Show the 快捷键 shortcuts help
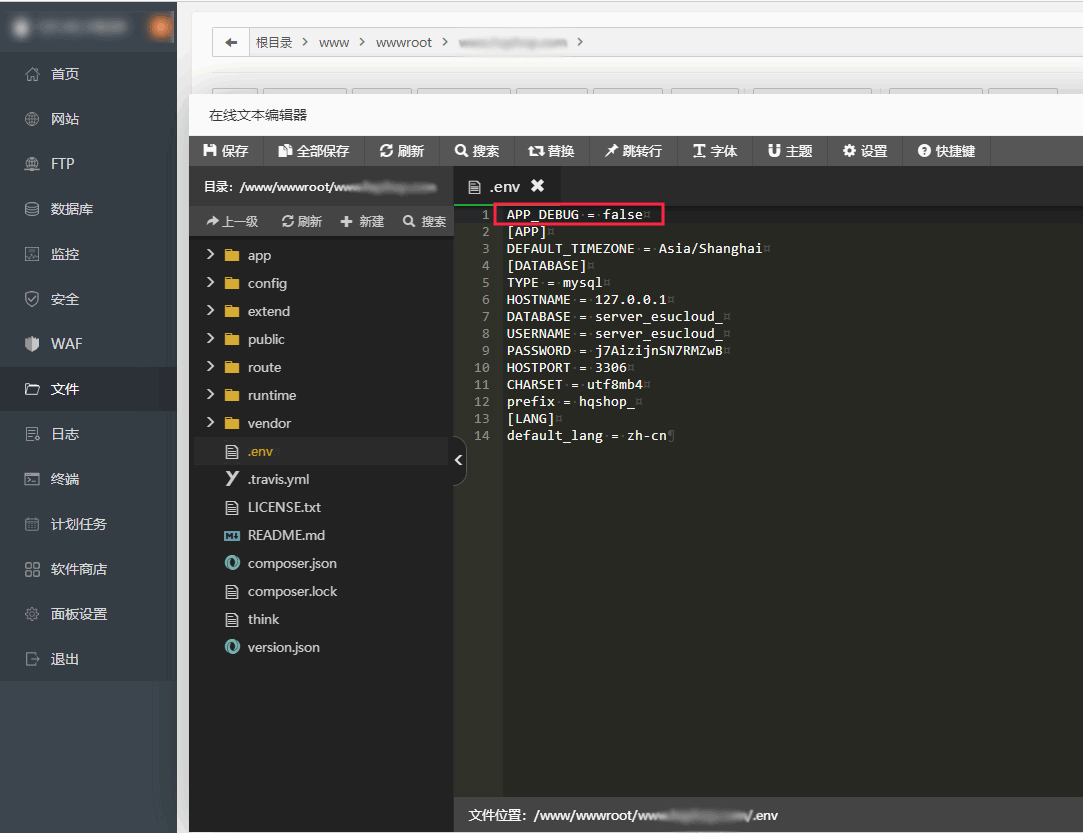The width and height of the screenshot is (1083, 833). [x=946, y=151]
